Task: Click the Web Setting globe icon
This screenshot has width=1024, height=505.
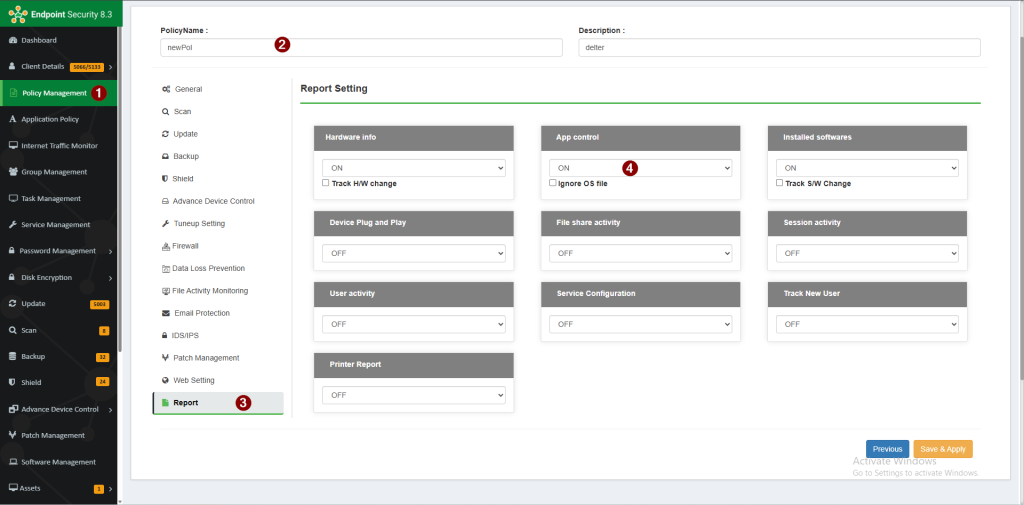Action: point(165,381)
